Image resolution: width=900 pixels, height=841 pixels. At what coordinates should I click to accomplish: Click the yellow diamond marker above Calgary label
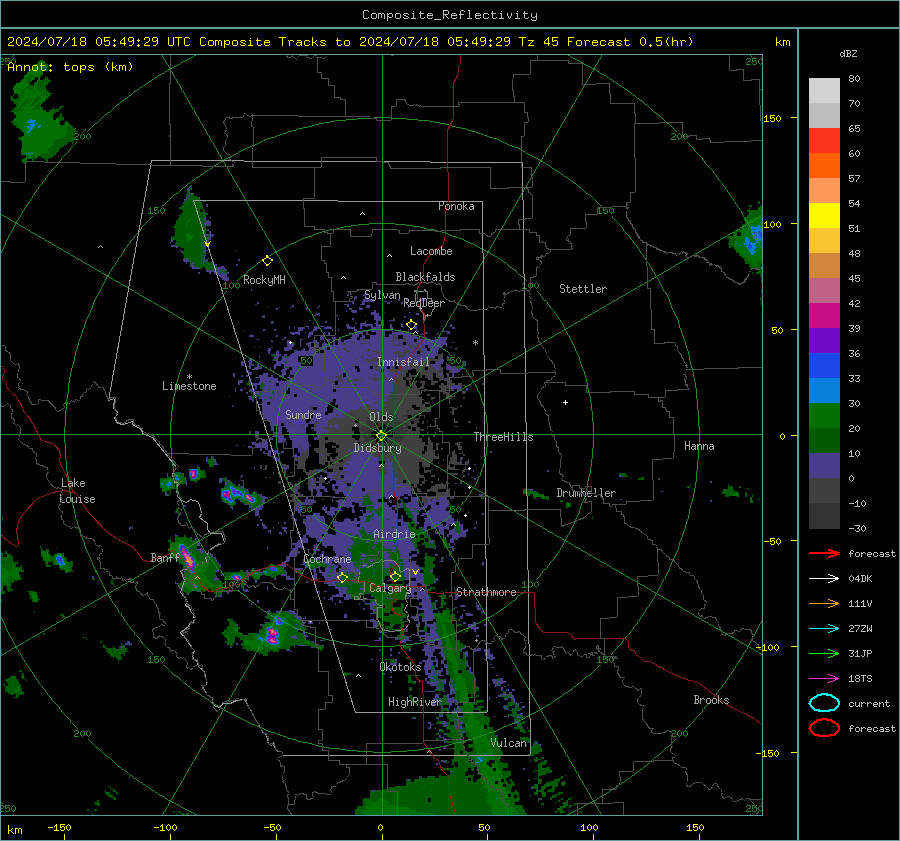(x=395, y=576)
